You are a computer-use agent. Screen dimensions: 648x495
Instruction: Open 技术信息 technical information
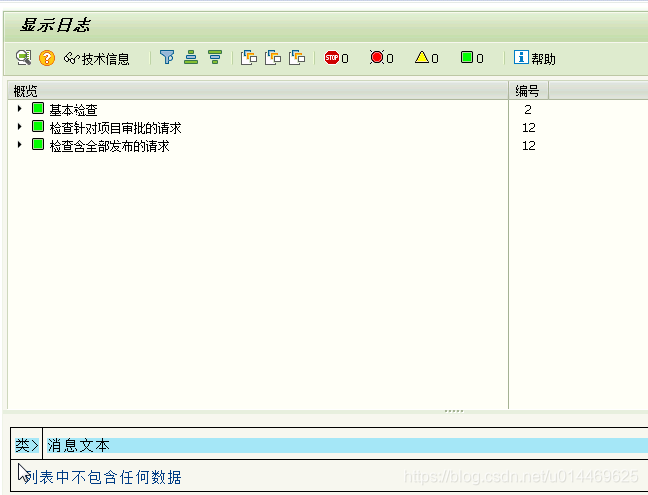pos(97,59)
